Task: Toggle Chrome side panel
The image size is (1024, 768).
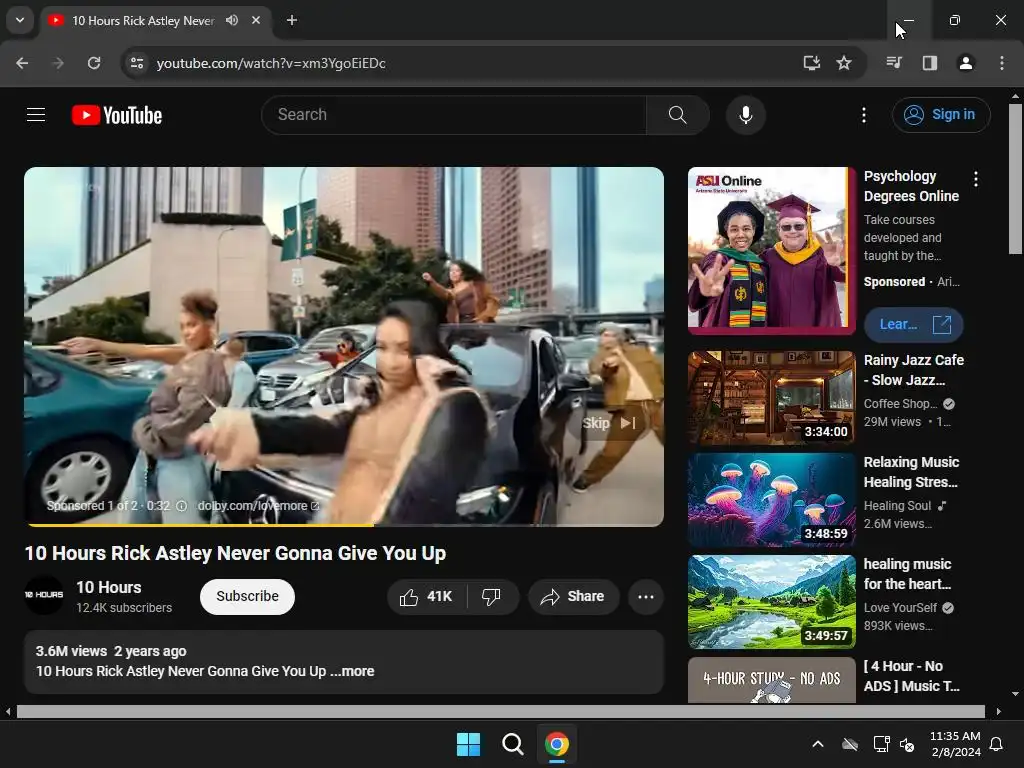Action: coord(929,63)
